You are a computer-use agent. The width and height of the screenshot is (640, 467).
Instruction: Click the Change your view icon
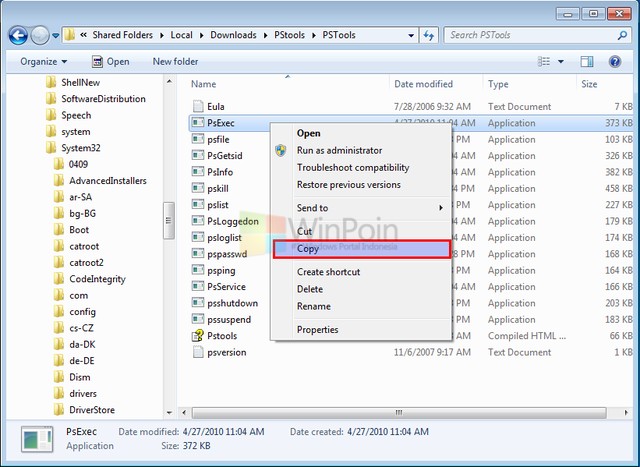544,62
